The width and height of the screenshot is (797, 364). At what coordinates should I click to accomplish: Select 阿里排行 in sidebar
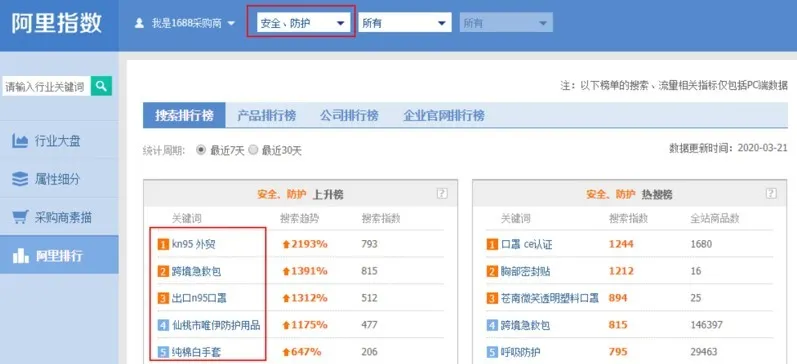59,255
